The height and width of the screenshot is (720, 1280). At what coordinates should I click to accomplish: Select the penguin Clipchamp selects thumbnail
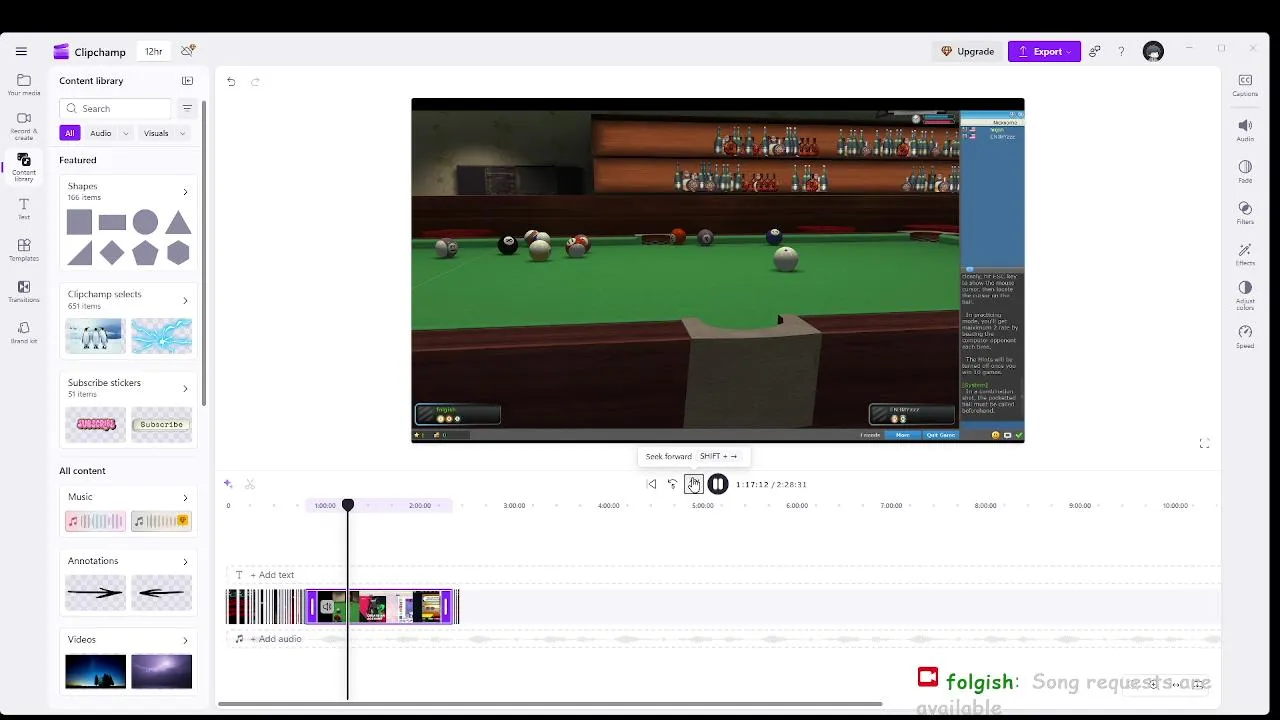click(95, 336)
